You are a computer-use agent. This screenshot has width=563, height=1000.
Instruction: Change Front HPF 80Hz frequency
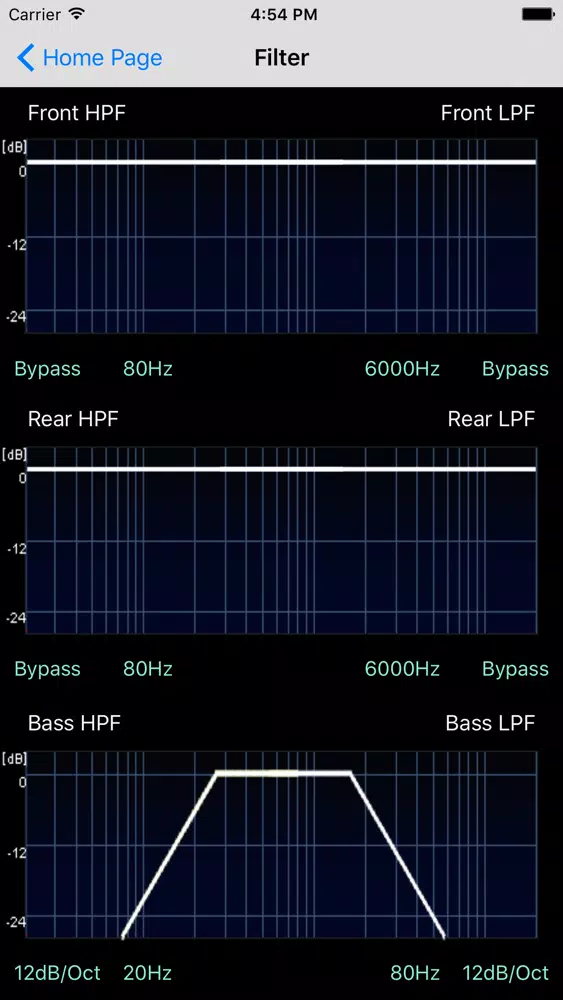[148, 369]
